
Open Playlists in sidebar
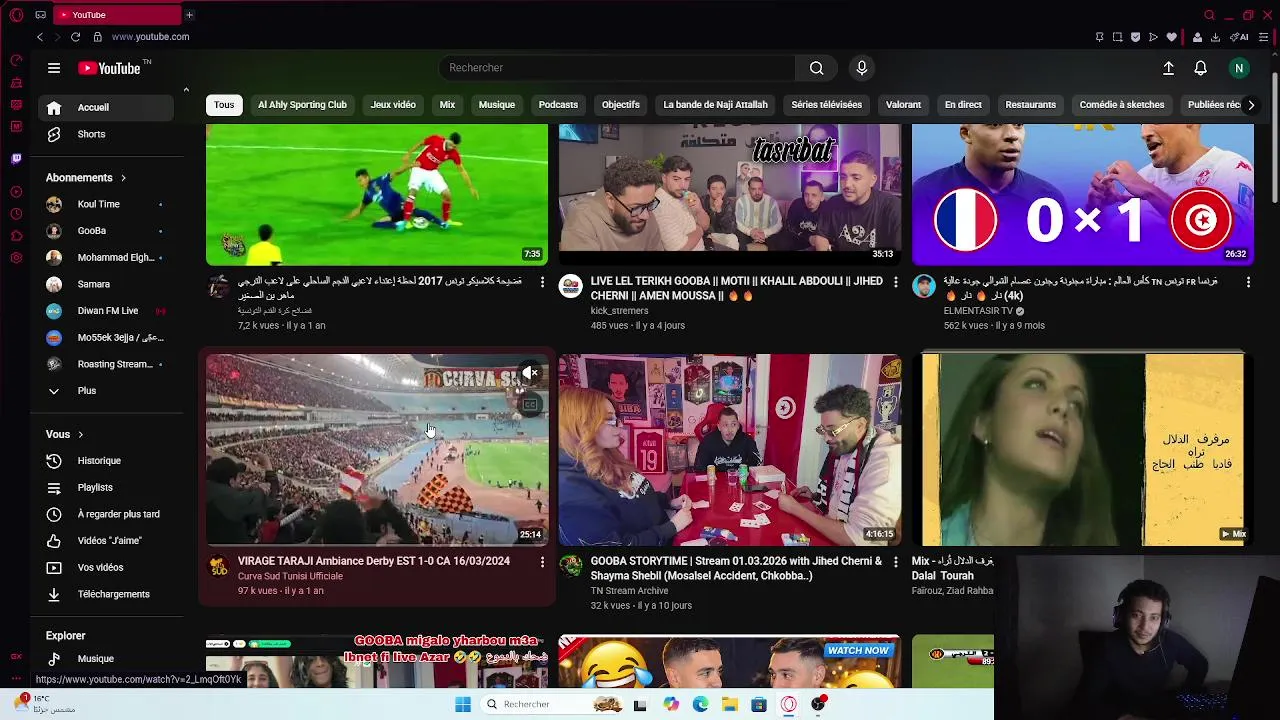[x=108, y=488]
